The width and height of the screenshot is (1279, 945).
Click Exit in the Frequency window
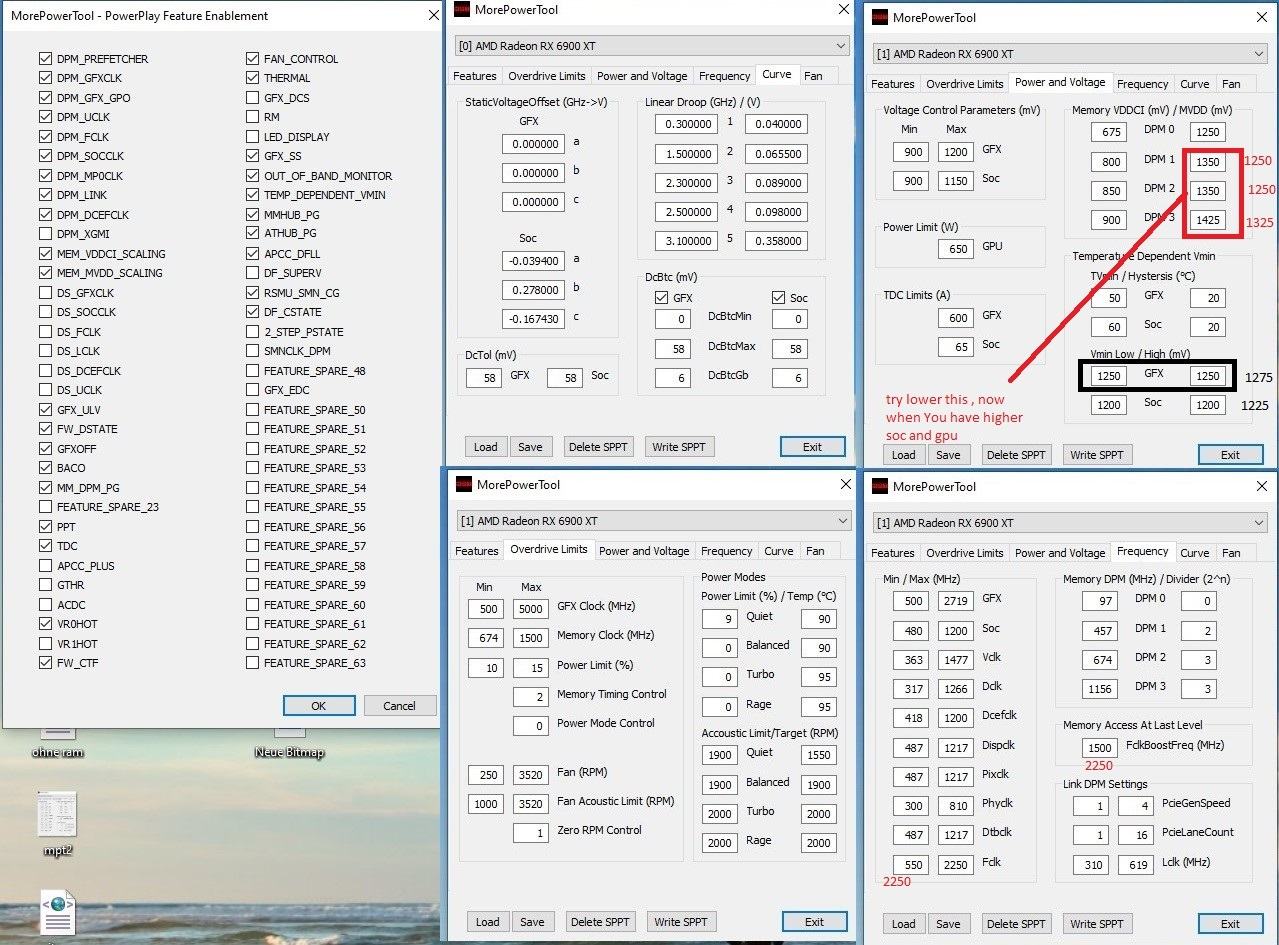click(x=1231, y=924)
